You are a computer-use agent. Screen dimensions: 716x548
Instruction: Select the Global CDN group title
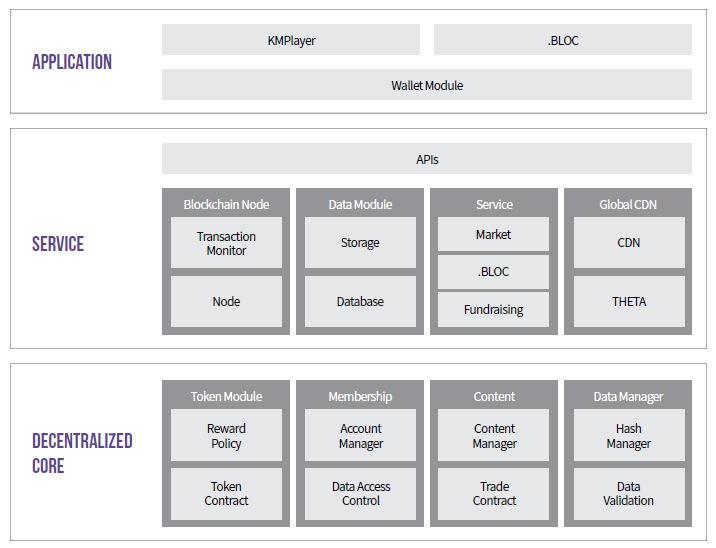628,204
